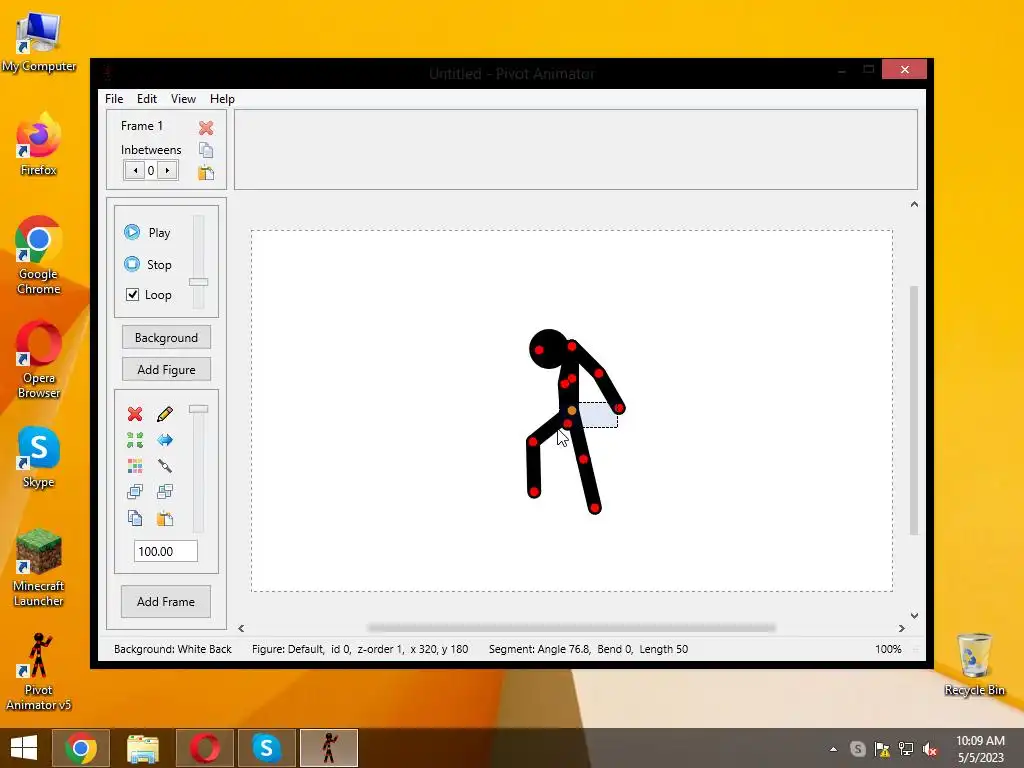Click the horizontal scrollbar thumb

[x=571, y=628]
